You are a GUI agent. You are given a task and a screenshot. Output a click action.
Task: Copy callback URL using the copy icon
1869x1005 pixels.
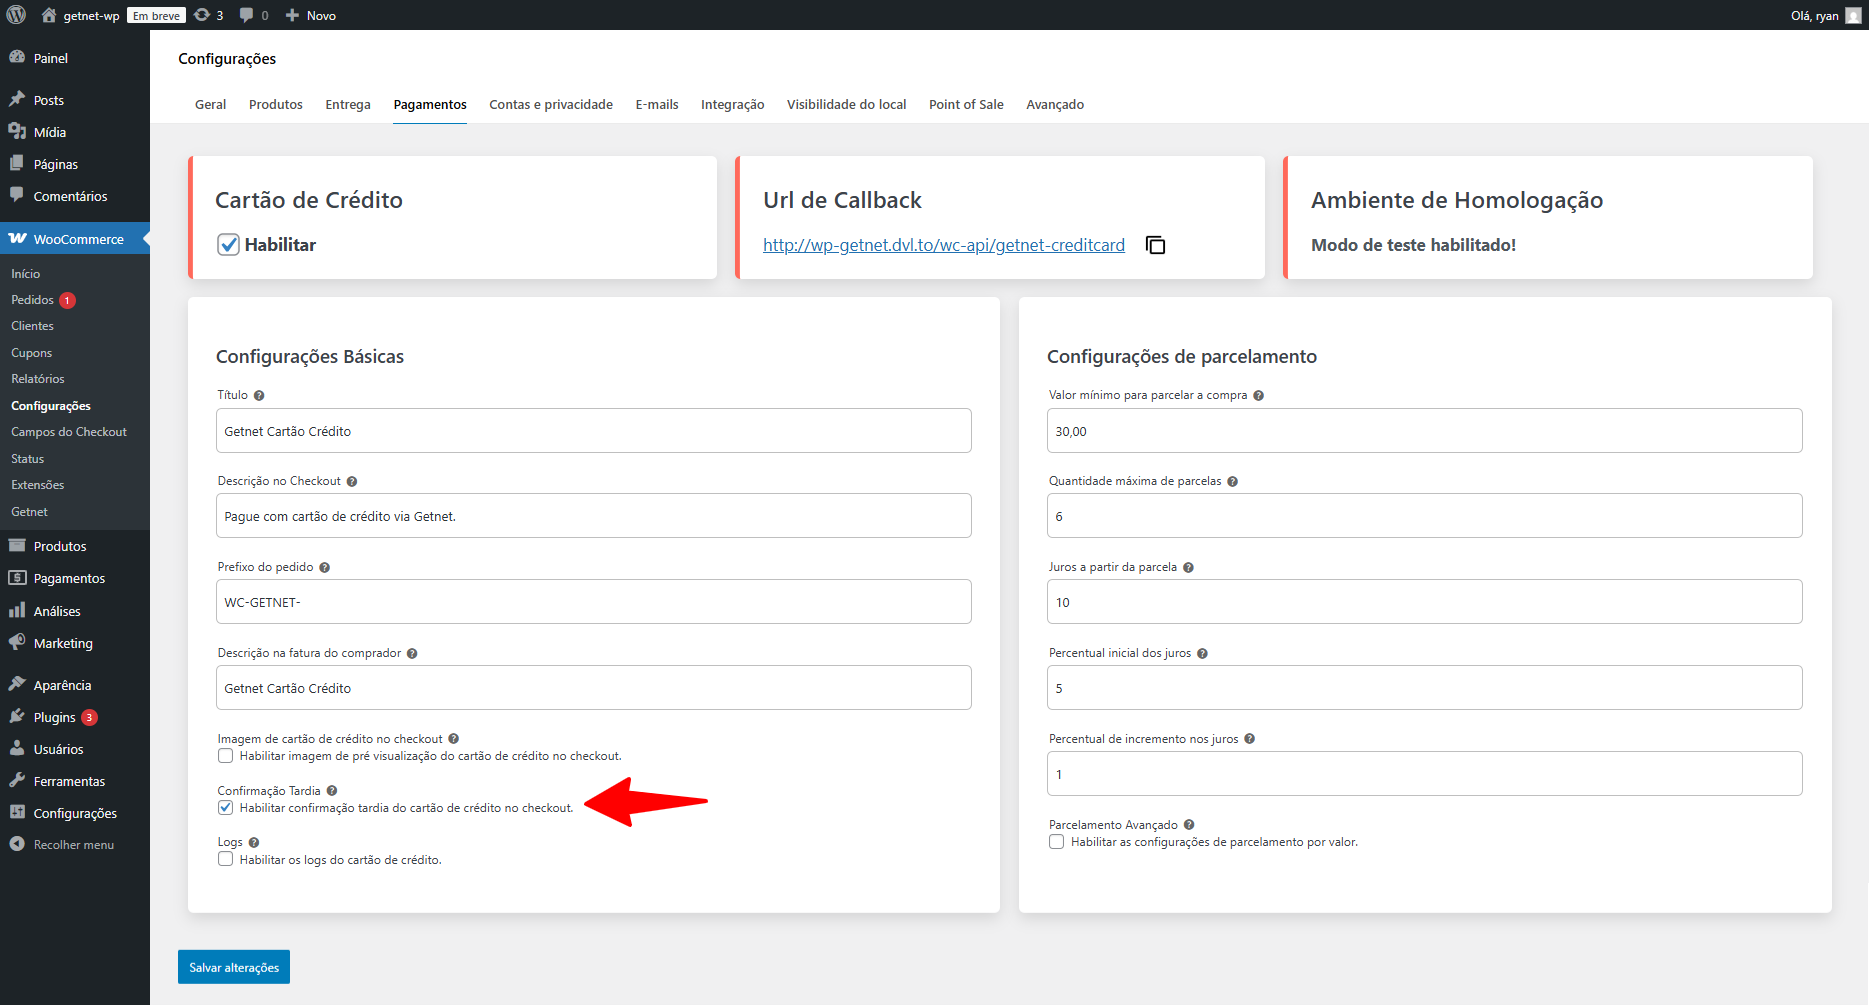(1155, 245)
